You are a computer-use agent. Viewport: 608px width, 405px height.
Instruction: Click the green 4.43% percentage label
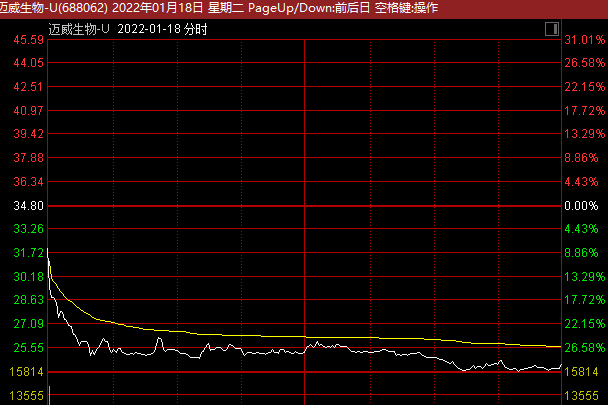tap(581, 229)
